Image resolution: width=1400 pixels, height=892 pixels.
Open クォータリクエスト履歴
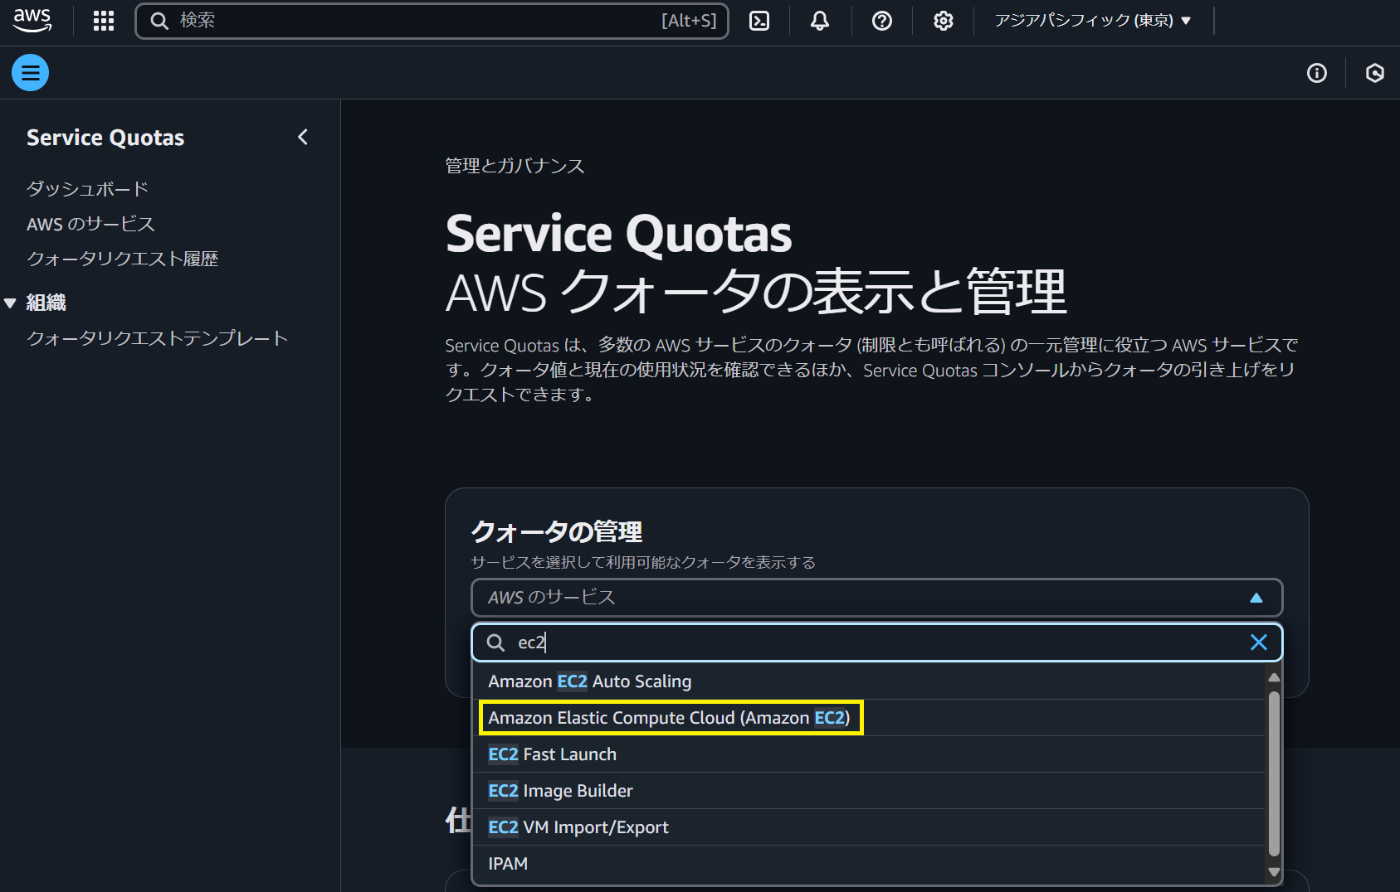point(122,259)
